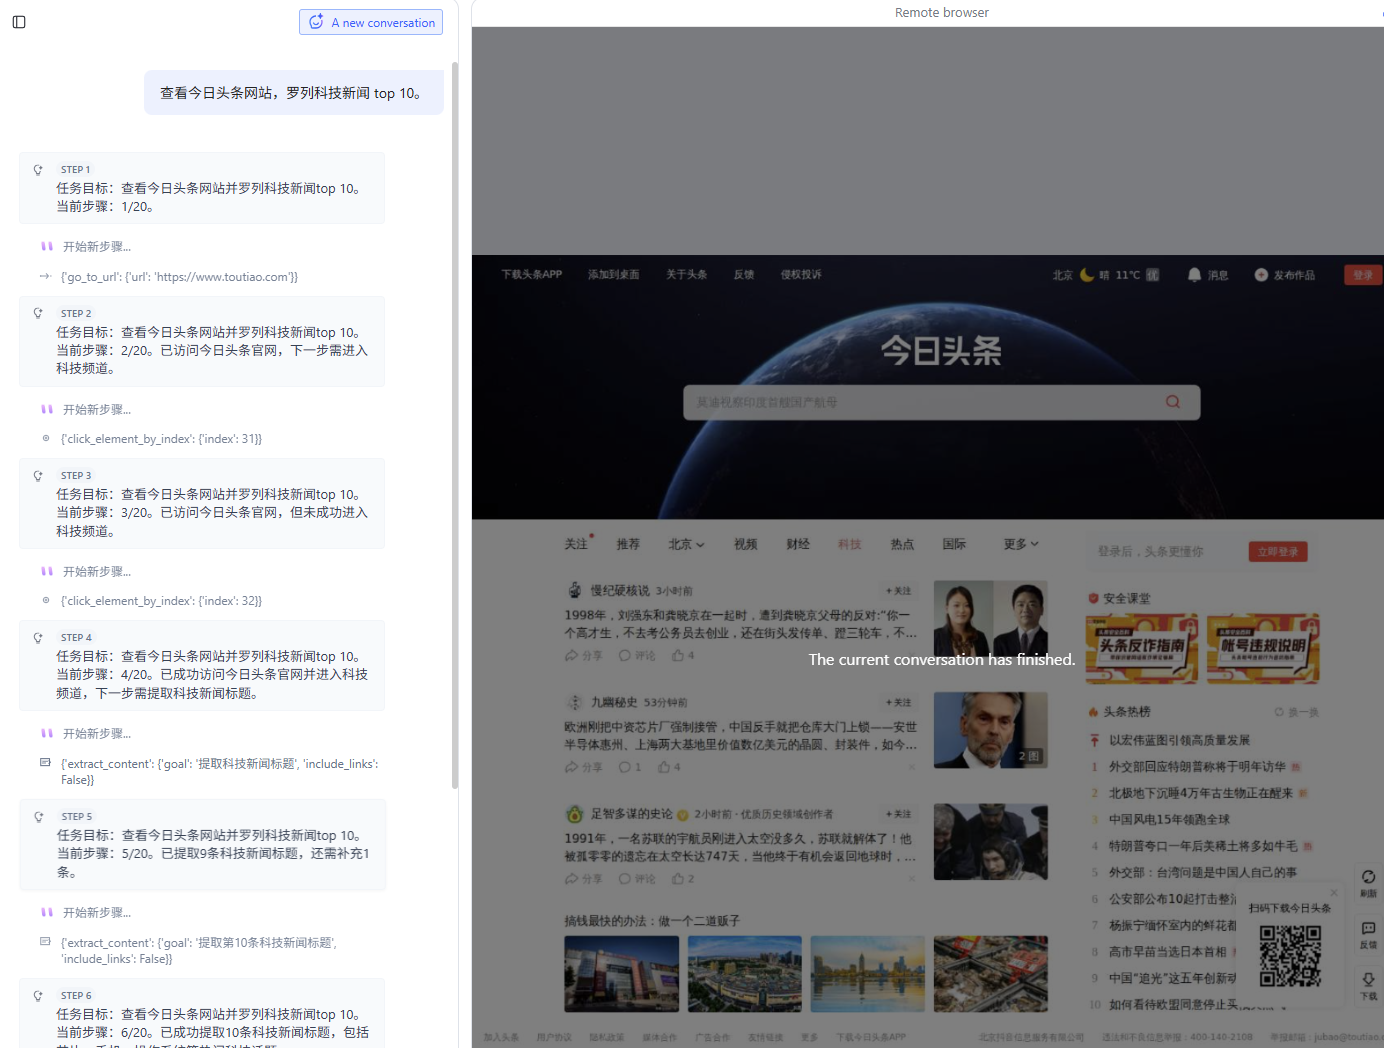Toggle the left sidebar panel icon

[x=19, y=22]
